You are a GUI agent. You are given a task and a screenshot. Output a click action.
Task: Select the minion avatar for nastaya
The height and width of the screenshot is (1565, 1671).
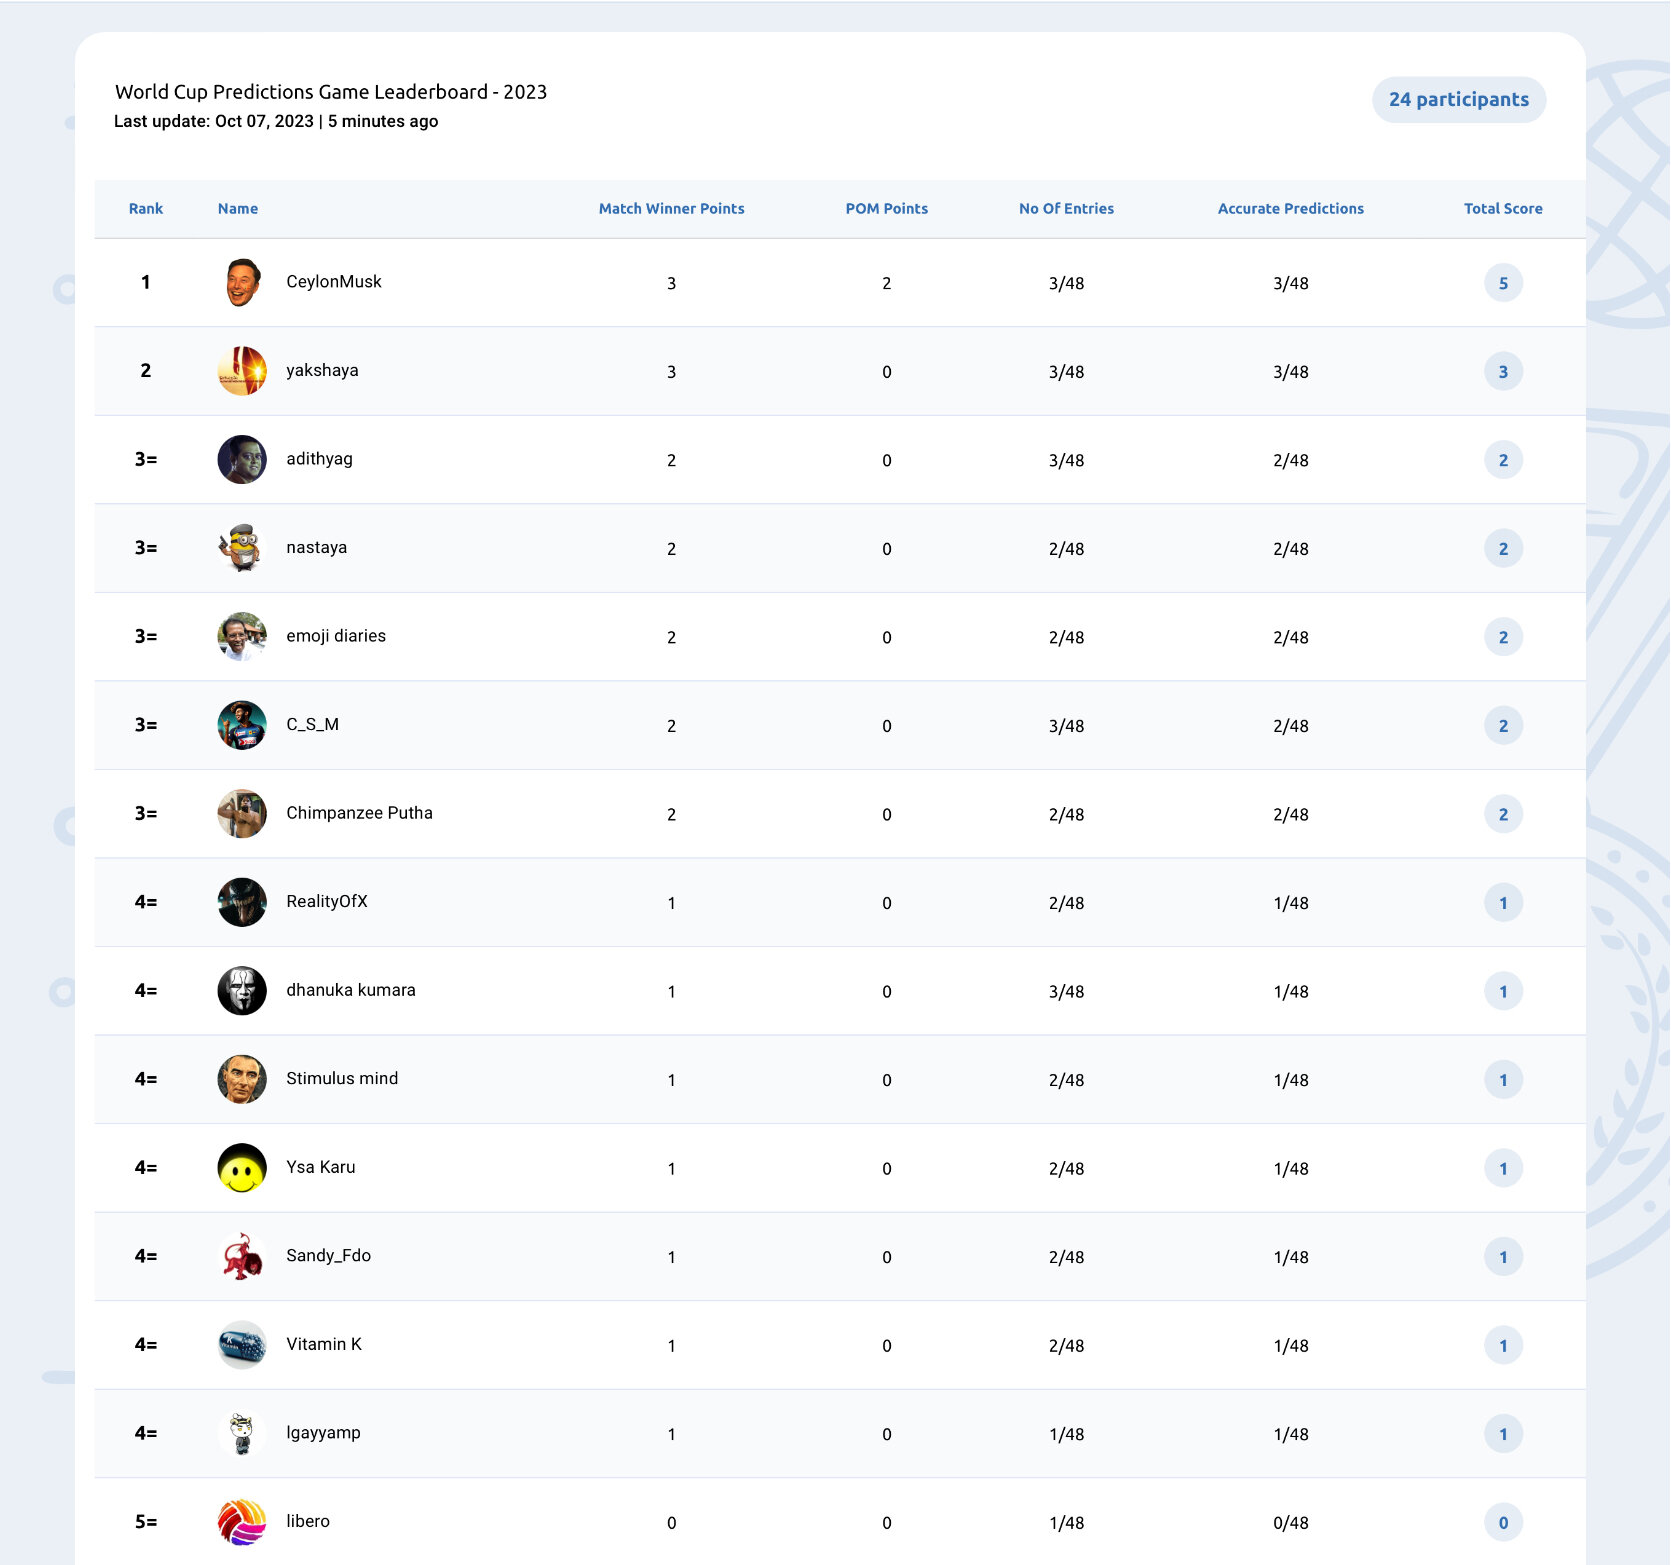point(242,548)
